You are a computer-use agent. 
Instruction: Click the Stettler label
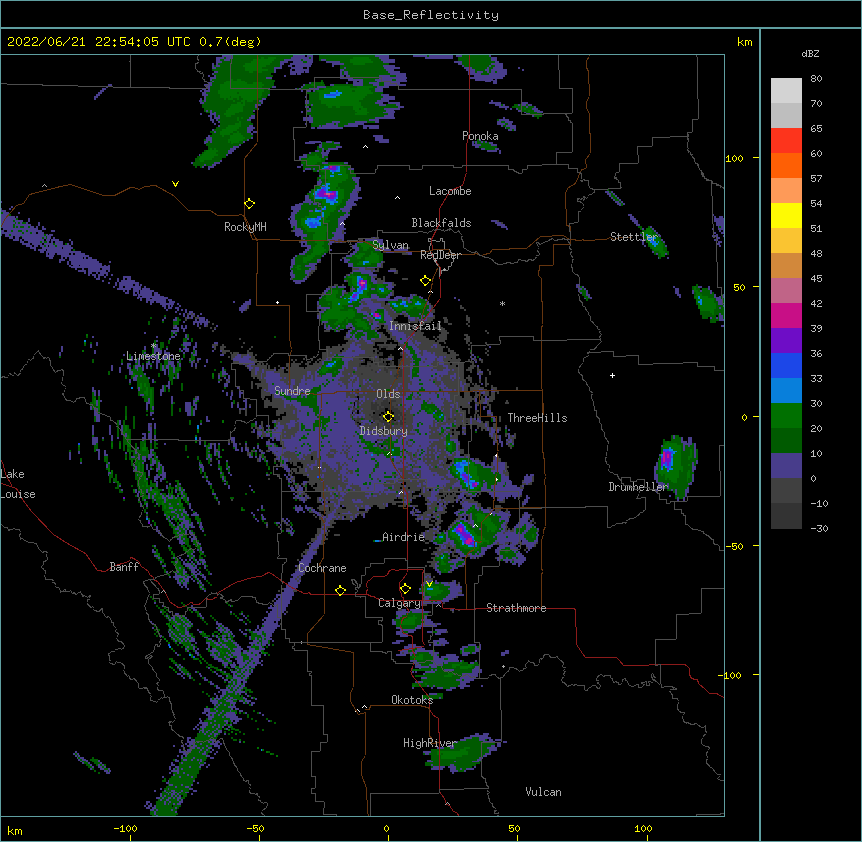pyautogui.click(x=634, y=237)
